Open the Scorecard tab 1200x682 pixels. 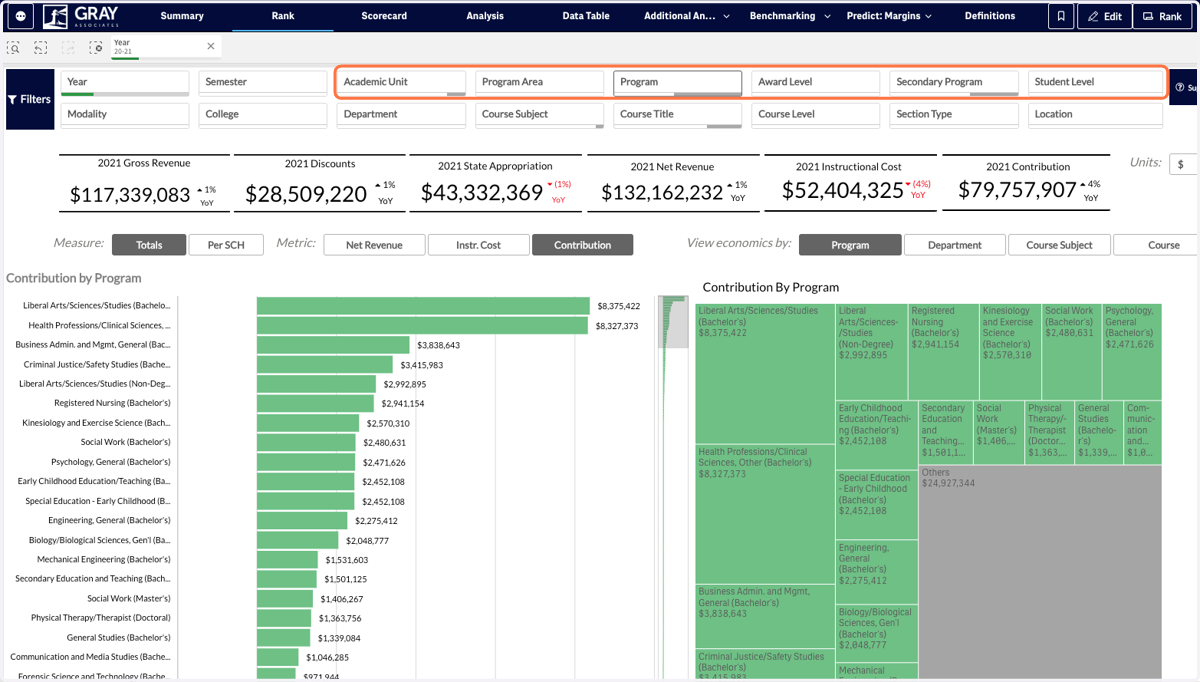[x=384, y=16]
